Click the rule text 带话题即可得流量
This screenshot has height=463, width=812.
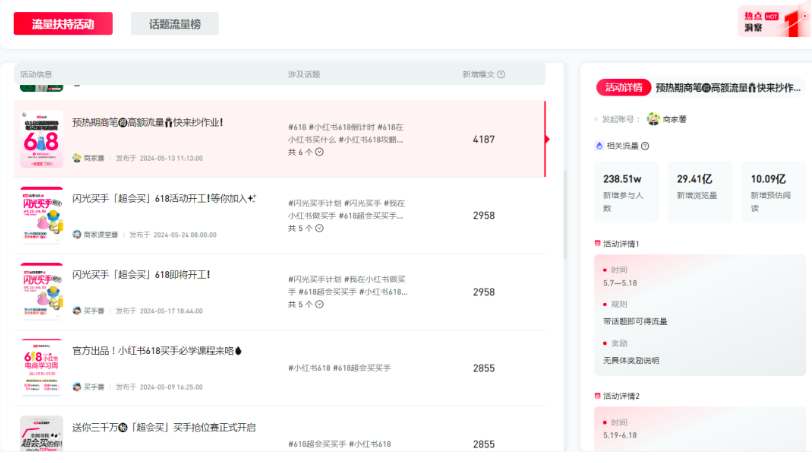[635, 322]
